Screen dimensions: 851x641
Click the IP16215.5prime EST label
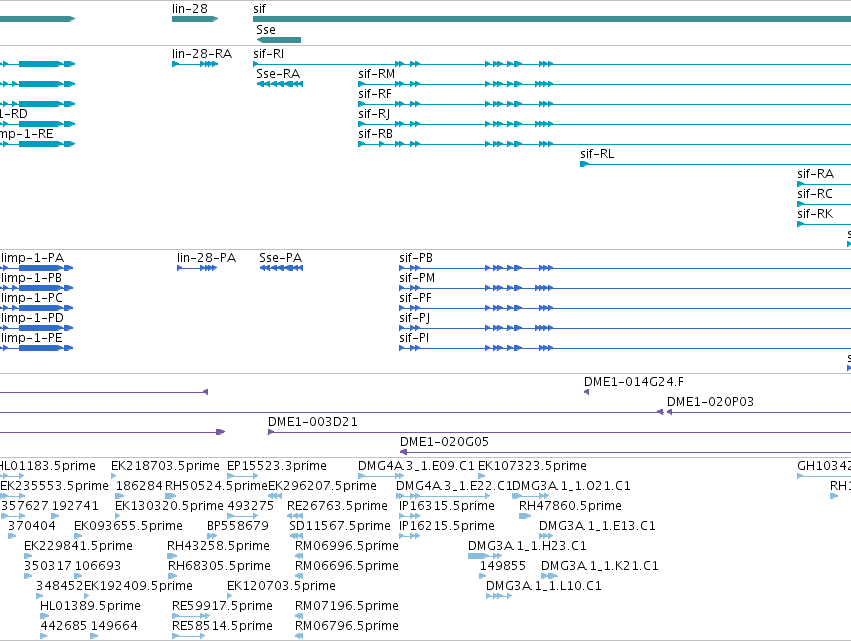click(x=447, y=526)
